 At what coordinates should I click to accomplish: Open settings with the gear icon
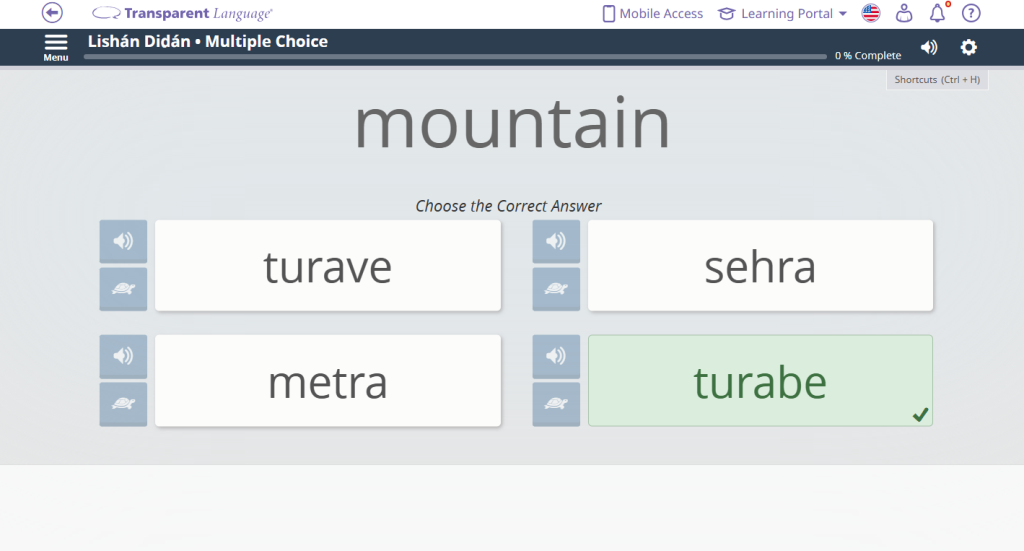(x=968, y=47)
